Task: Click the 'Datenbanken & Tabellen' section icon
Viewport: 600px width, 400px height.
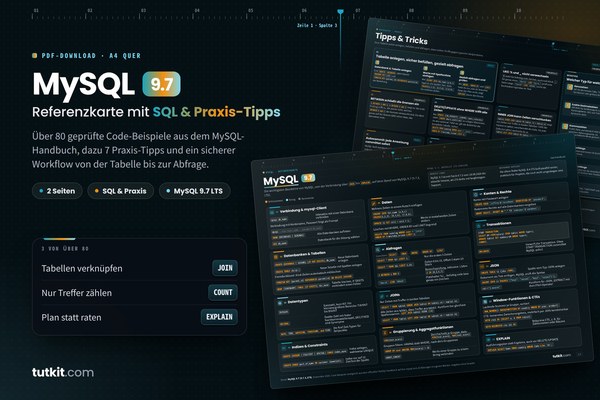Action: 276,256
